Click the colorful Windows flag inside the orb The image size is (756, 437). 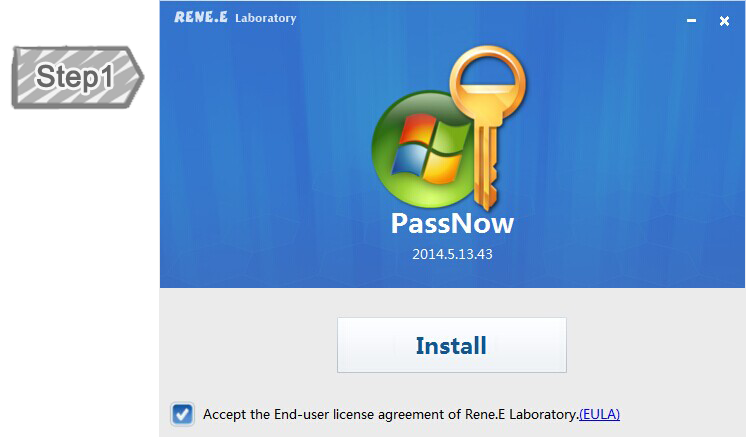(428, 149)
